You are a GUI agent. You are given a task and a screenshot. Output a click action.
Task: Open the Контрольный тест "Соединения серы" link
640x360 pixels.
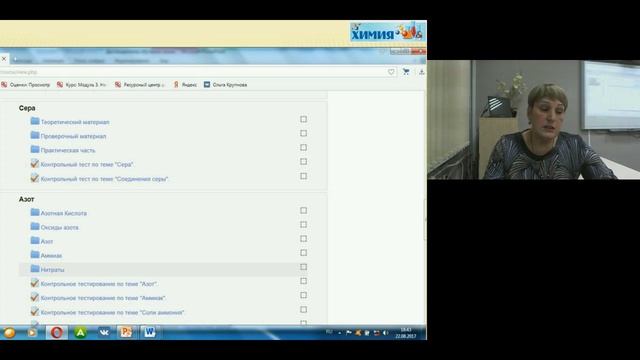pos(104,179)
